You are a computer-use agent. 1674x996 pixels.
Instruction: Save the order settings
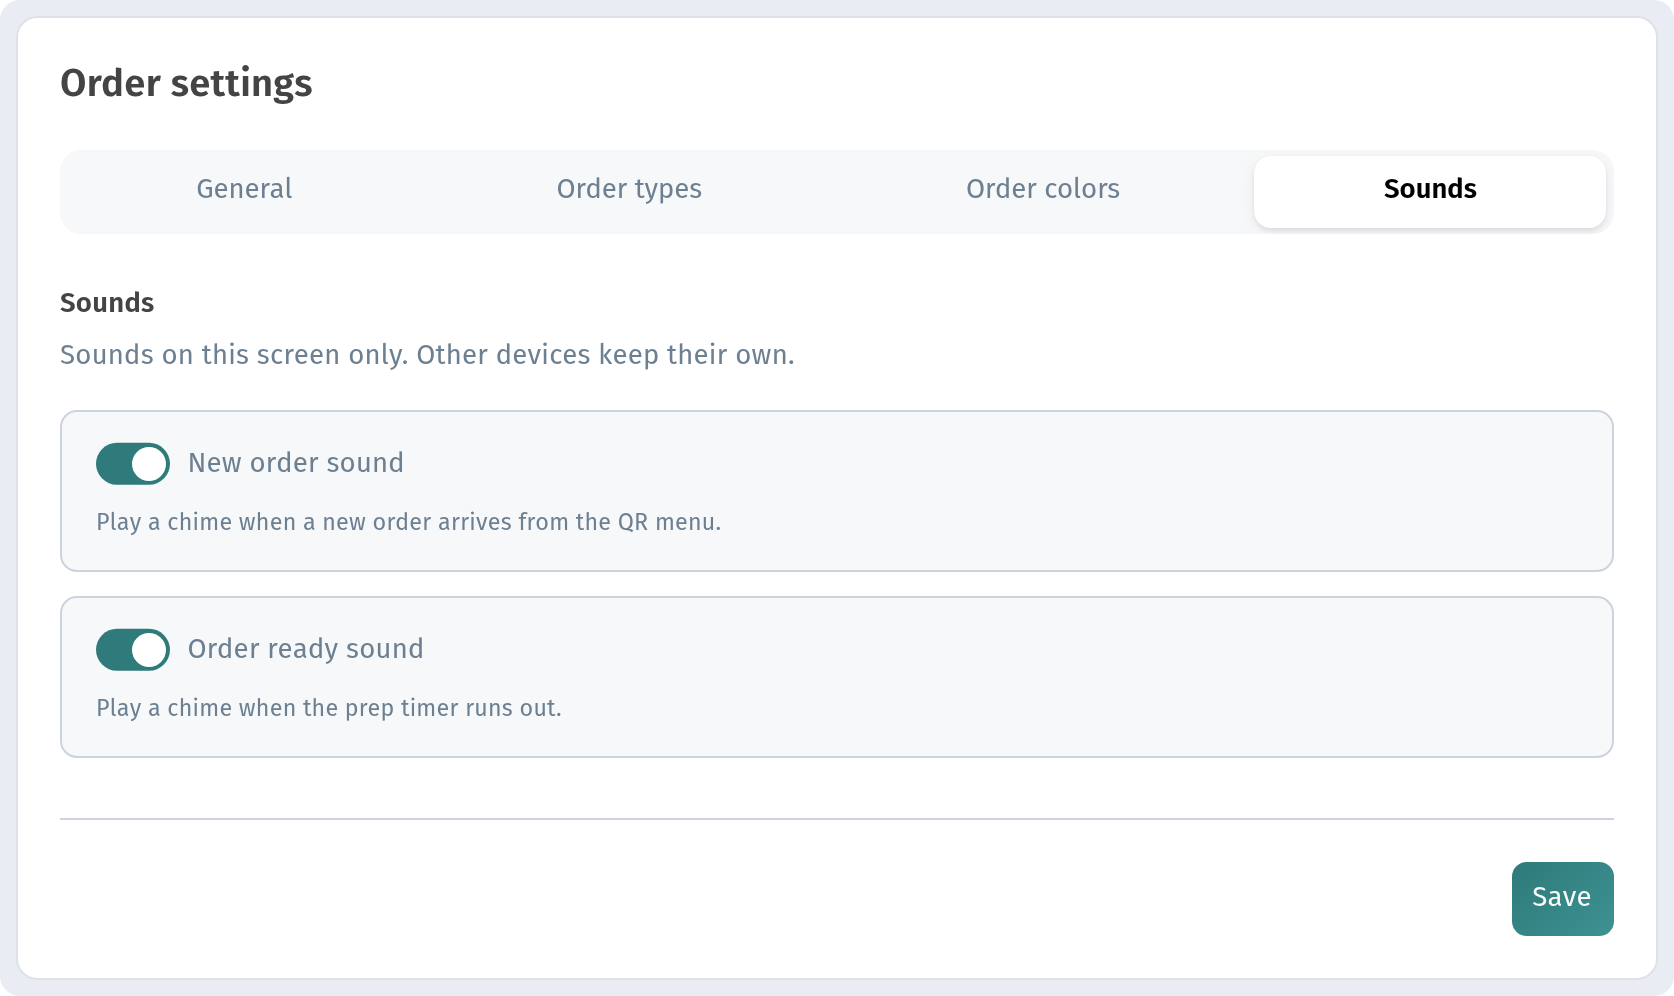[x=1562, y=898]
